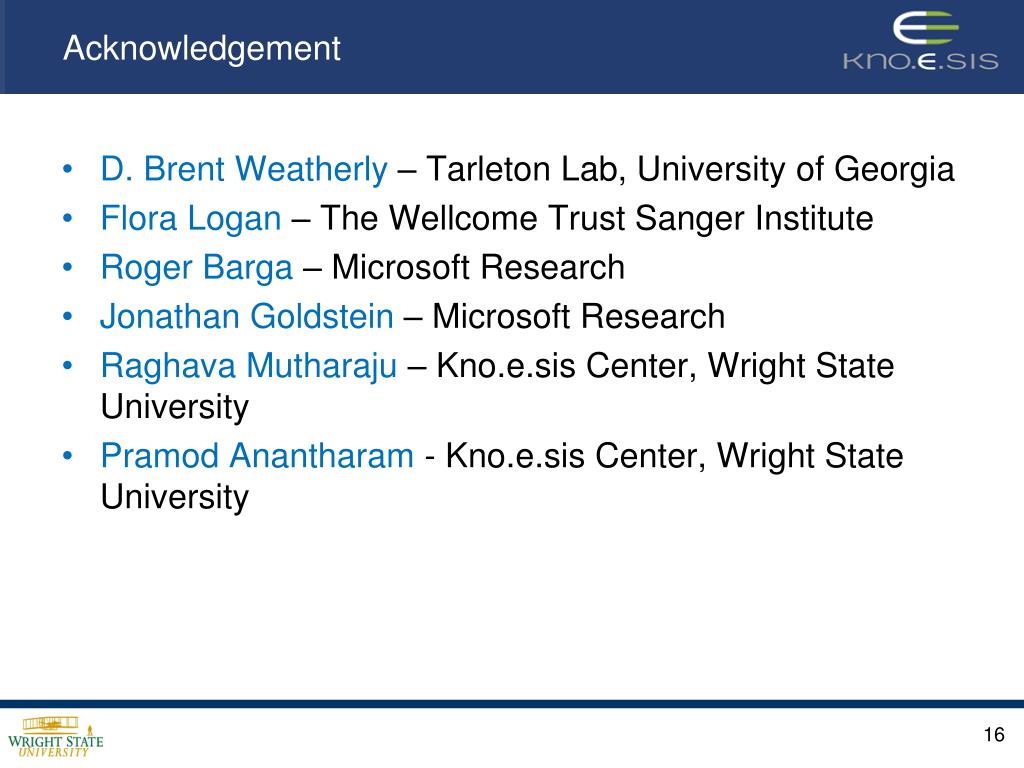Click the dark blue footer divider bar

tap(512, 704)
